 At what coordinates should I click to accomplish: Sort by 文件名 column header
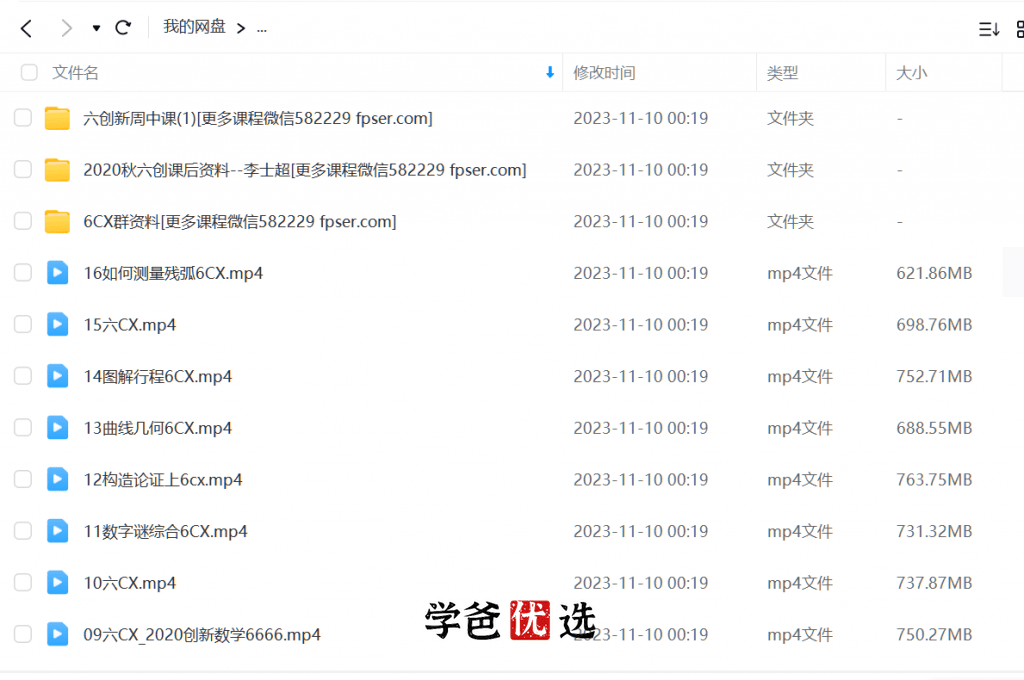coord(75,73)
